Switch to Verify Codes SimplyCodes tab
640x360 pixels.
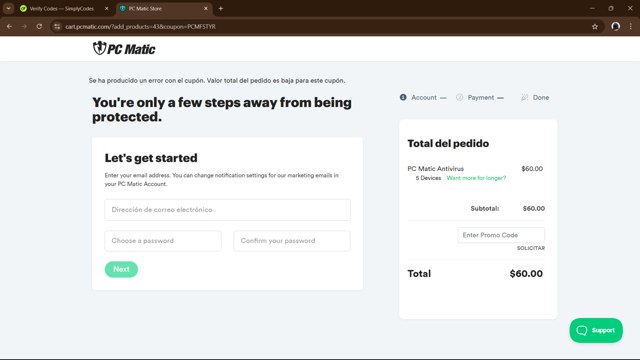pos(61,8)
